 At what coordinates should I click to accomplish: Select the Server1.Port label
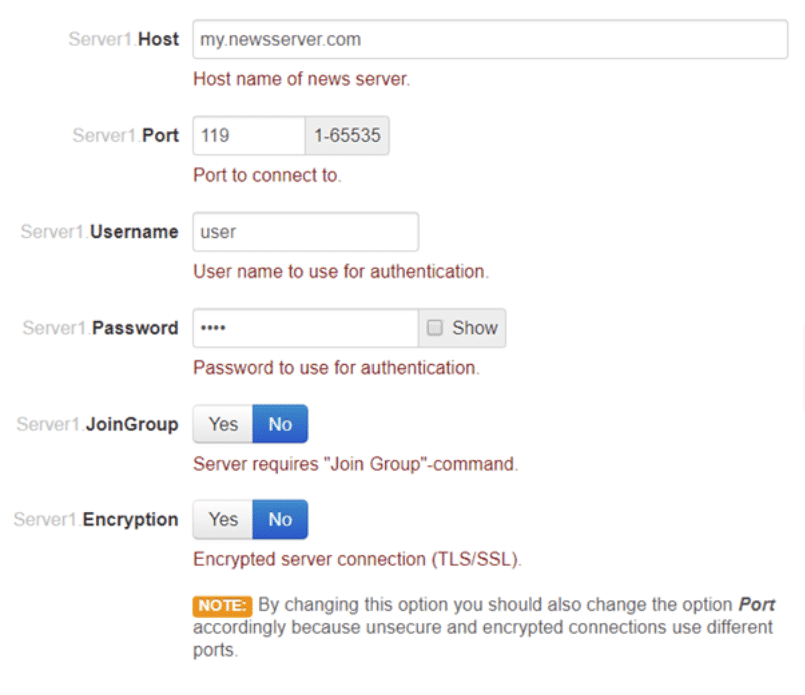(x=129, y=135)
